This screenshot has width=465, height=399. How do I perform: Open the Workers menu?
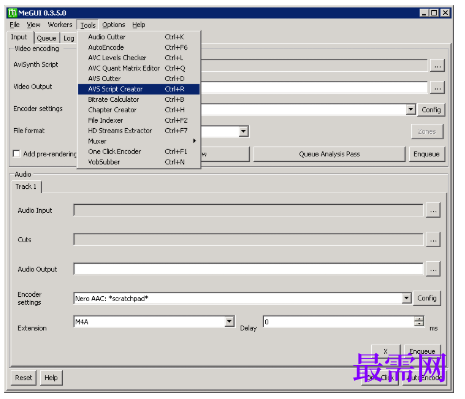60,25
